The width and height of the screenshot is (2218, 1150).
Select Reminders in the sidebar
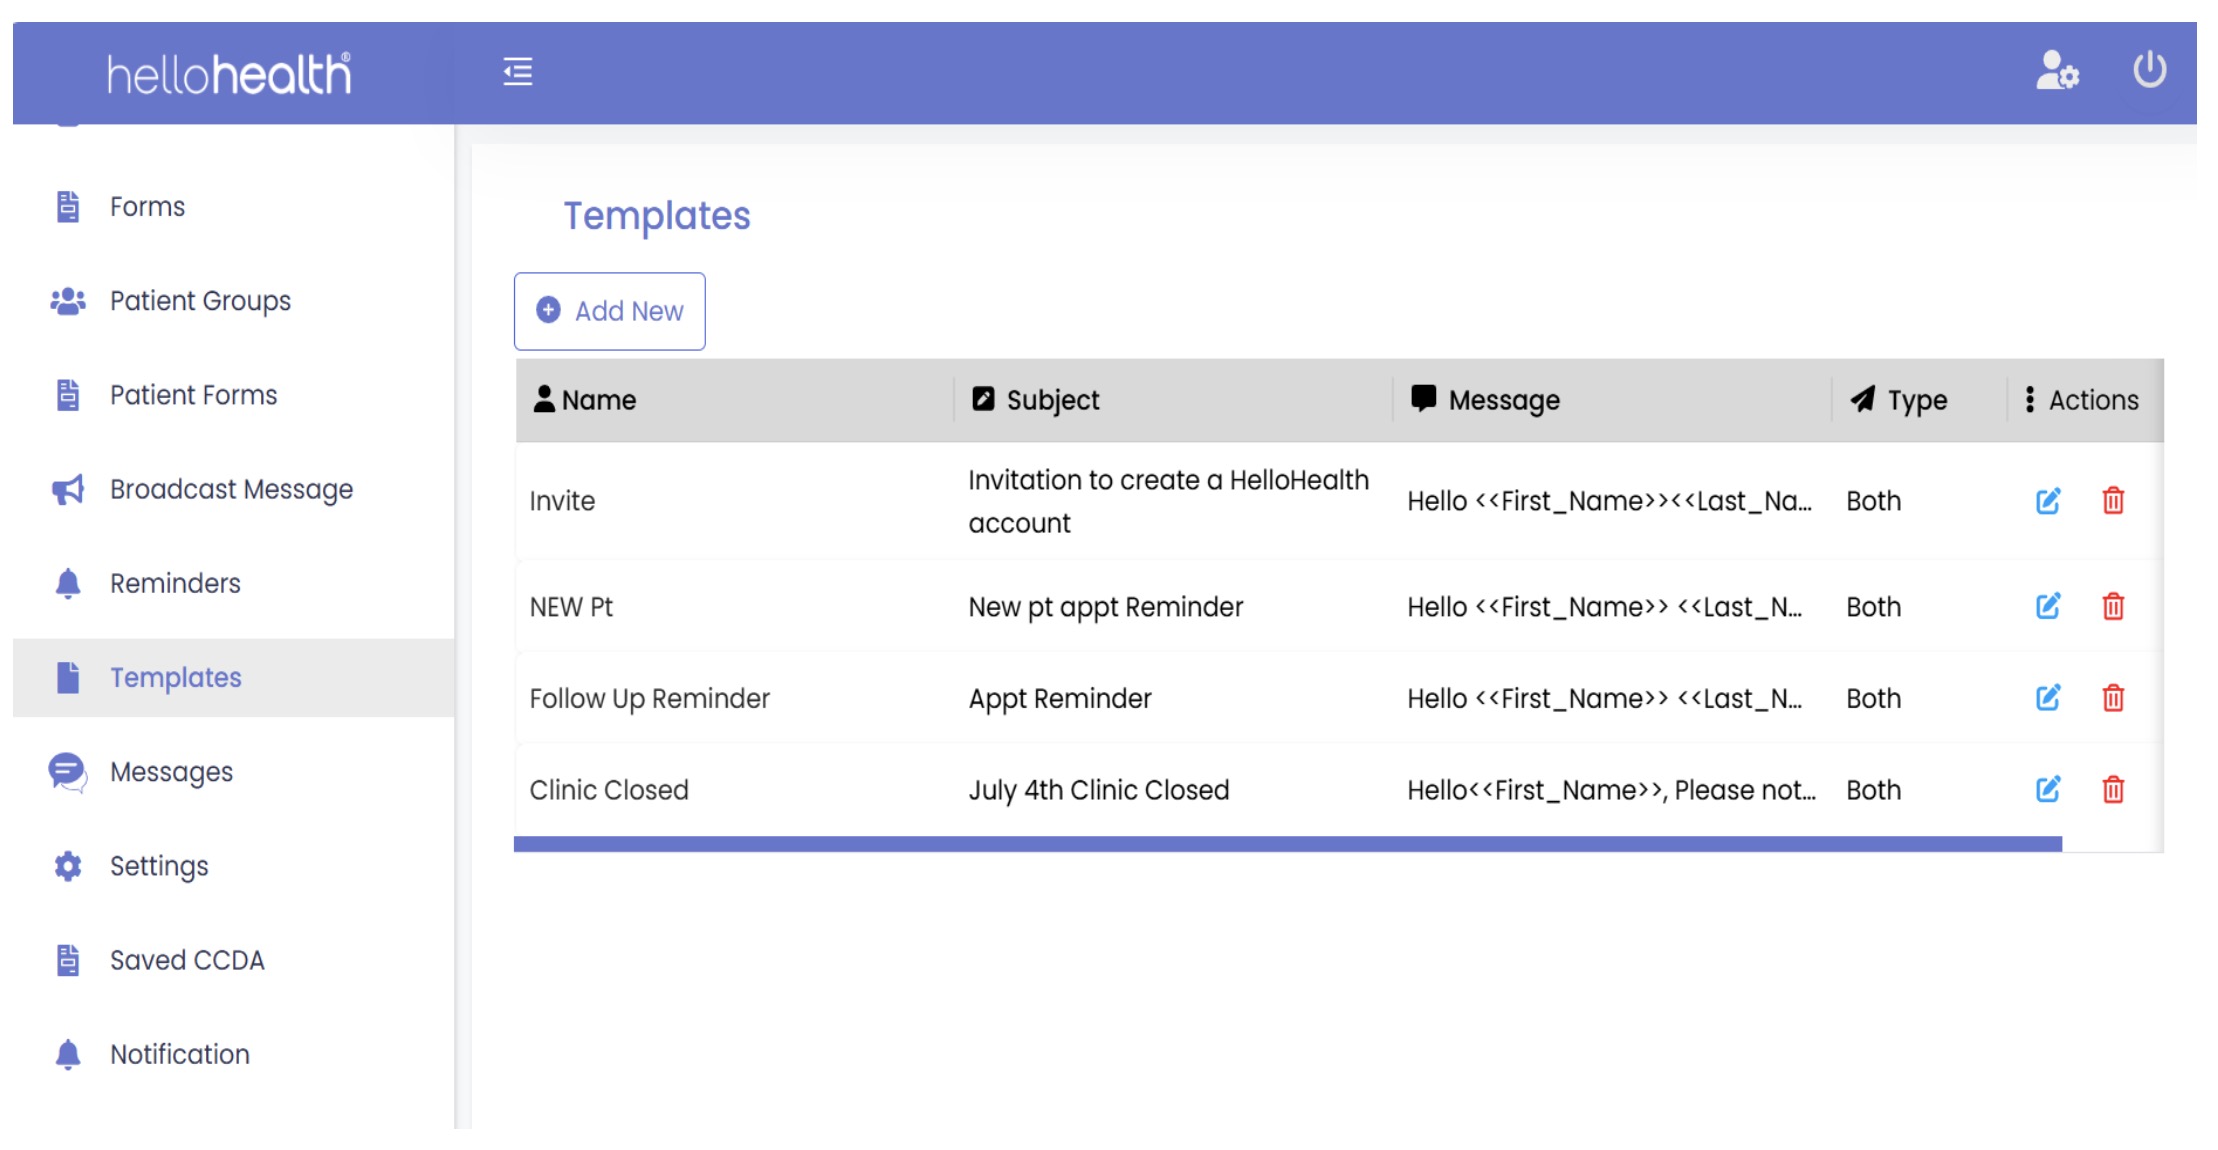175,583
